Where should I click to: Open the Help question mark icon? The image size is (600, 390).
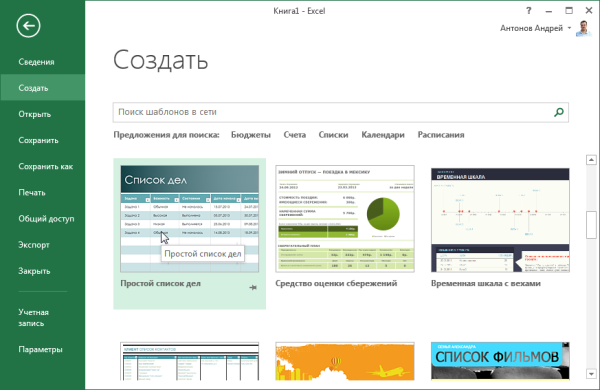[528, 11]
